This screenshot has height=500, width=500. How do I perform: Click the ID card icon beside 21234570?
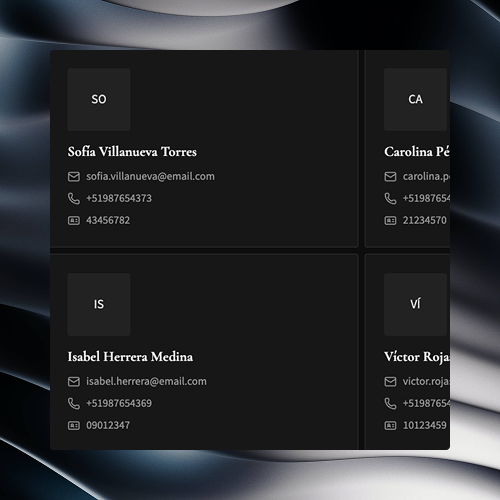pyautogui.click(x=390, y=221)
